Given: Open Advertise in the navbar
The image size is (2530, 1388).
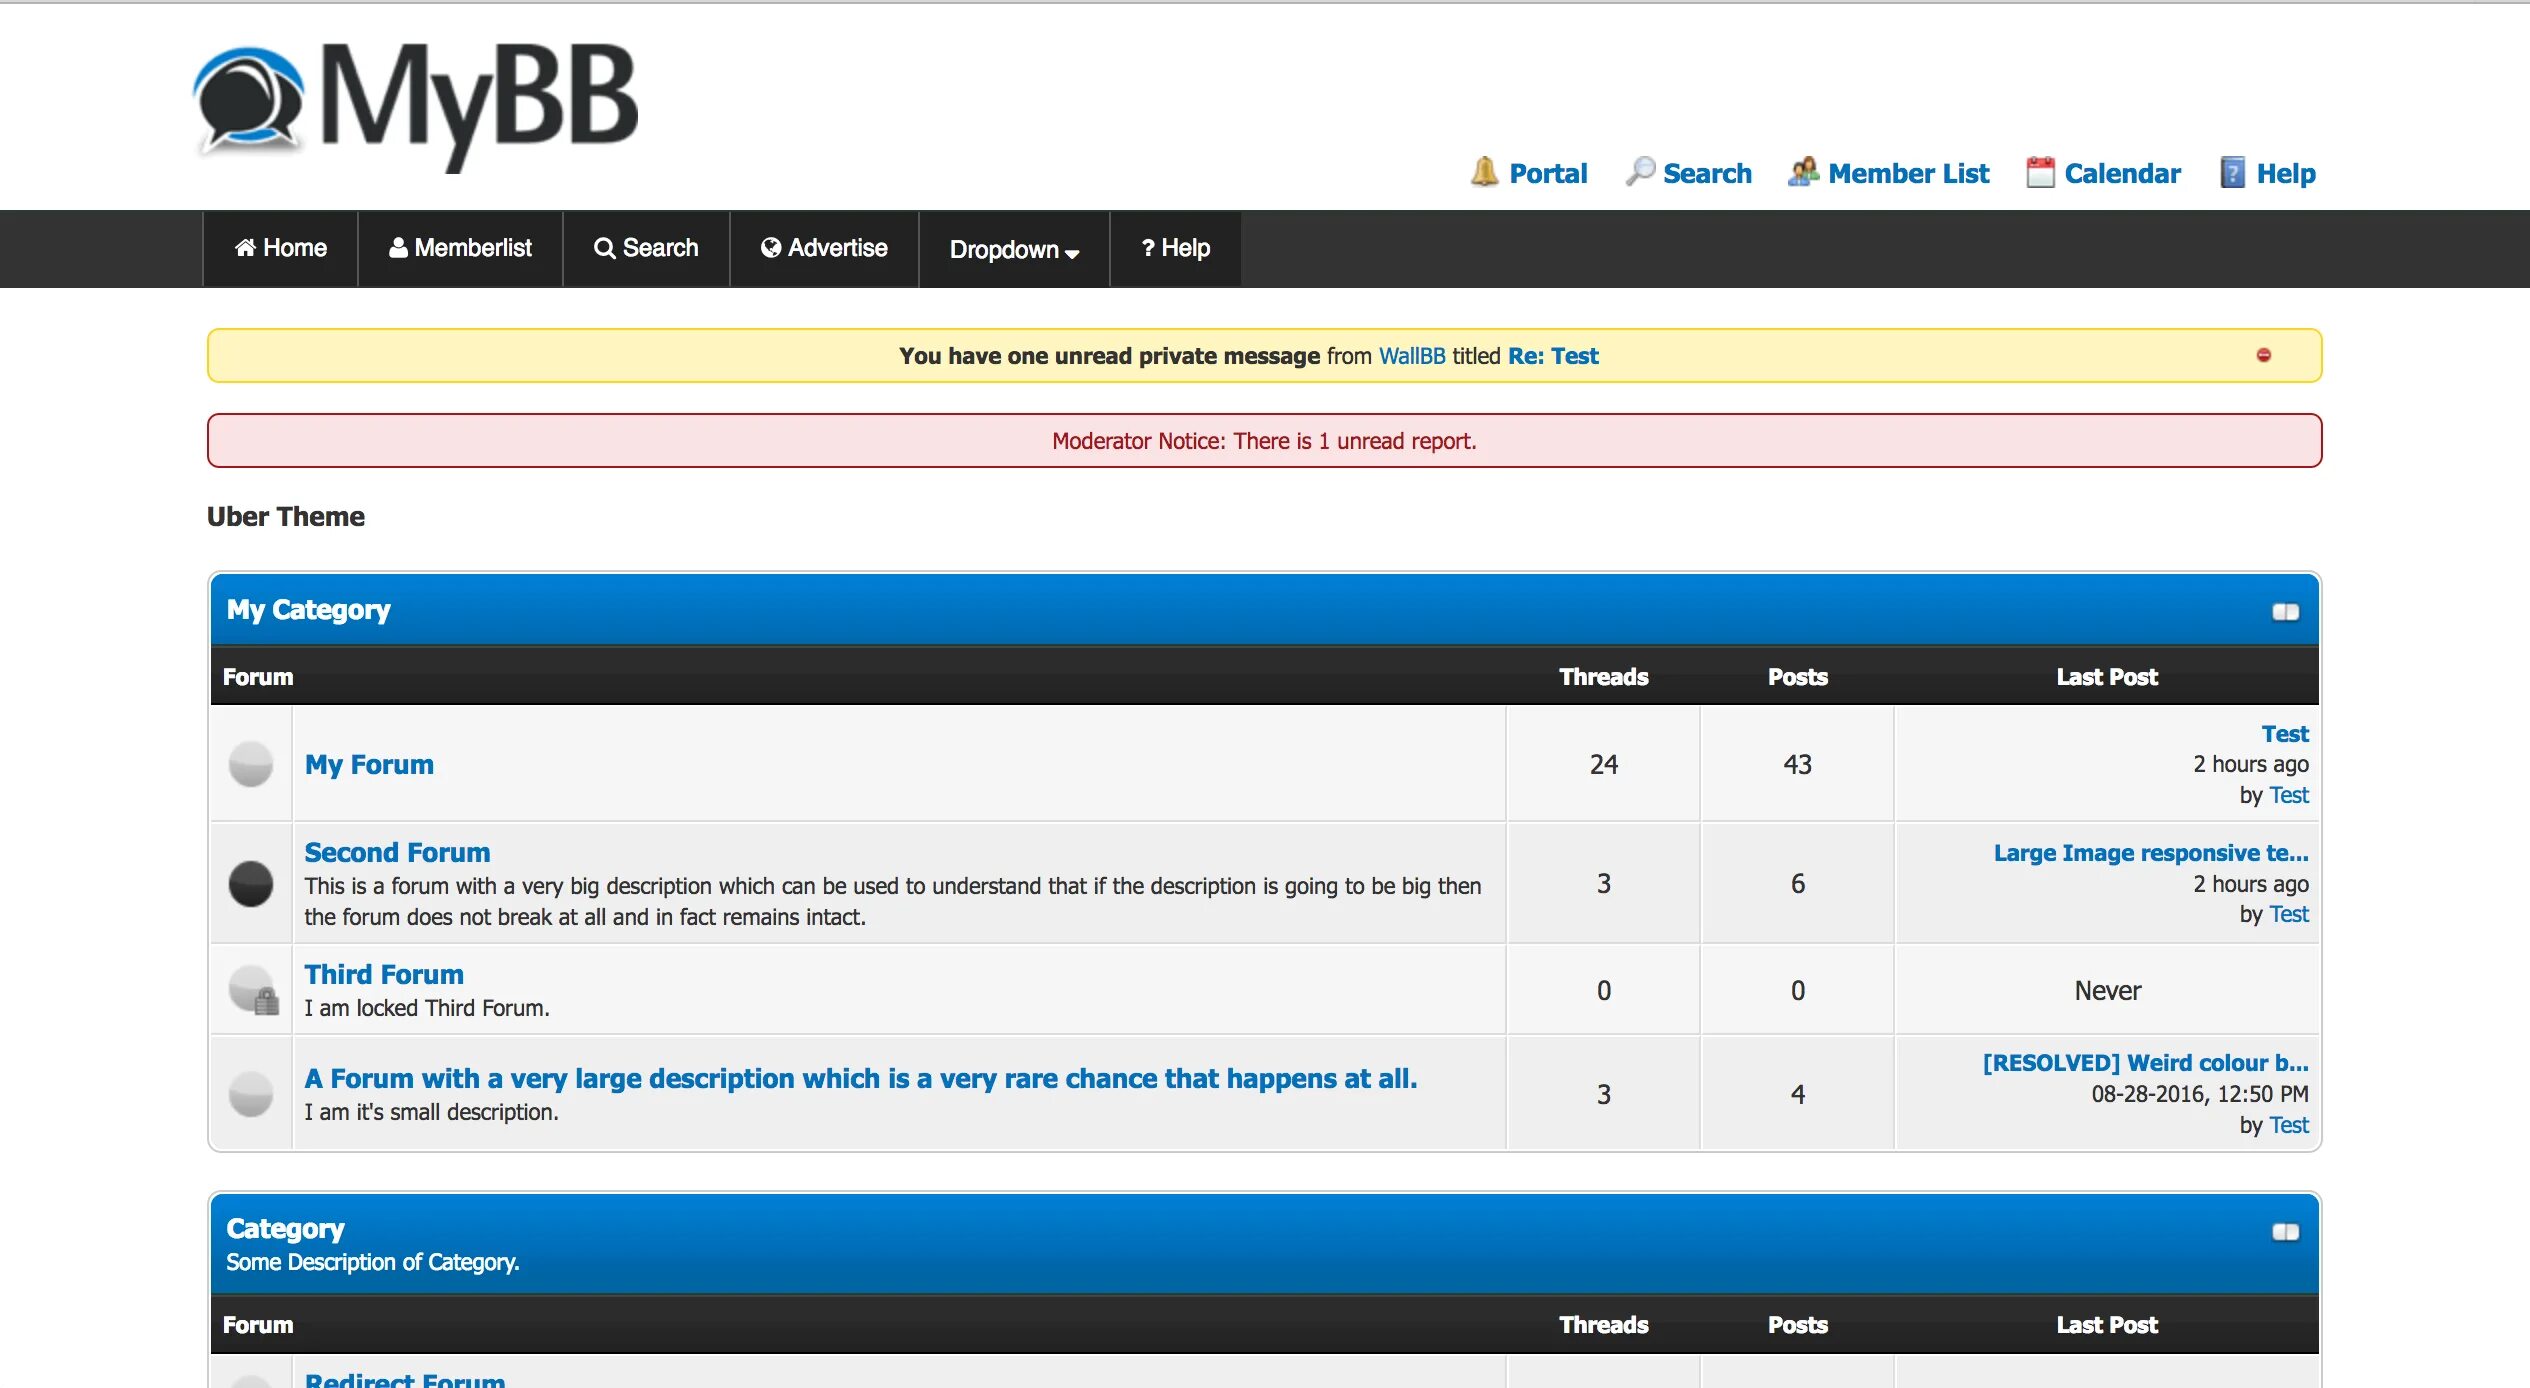Looking at the screenshot, I should tap(823, 248).
